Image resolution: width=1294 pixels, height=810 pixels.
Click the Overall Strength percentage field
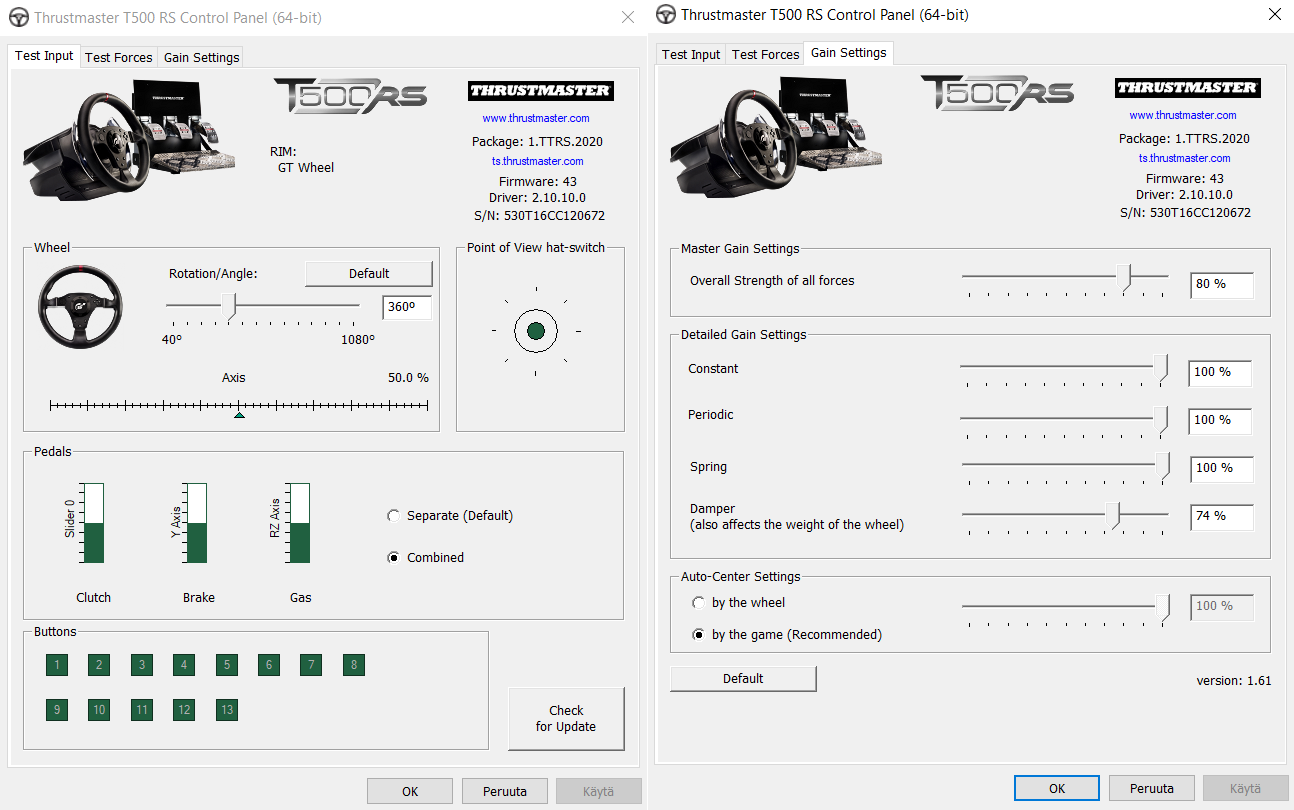[x=1220, y=284]
